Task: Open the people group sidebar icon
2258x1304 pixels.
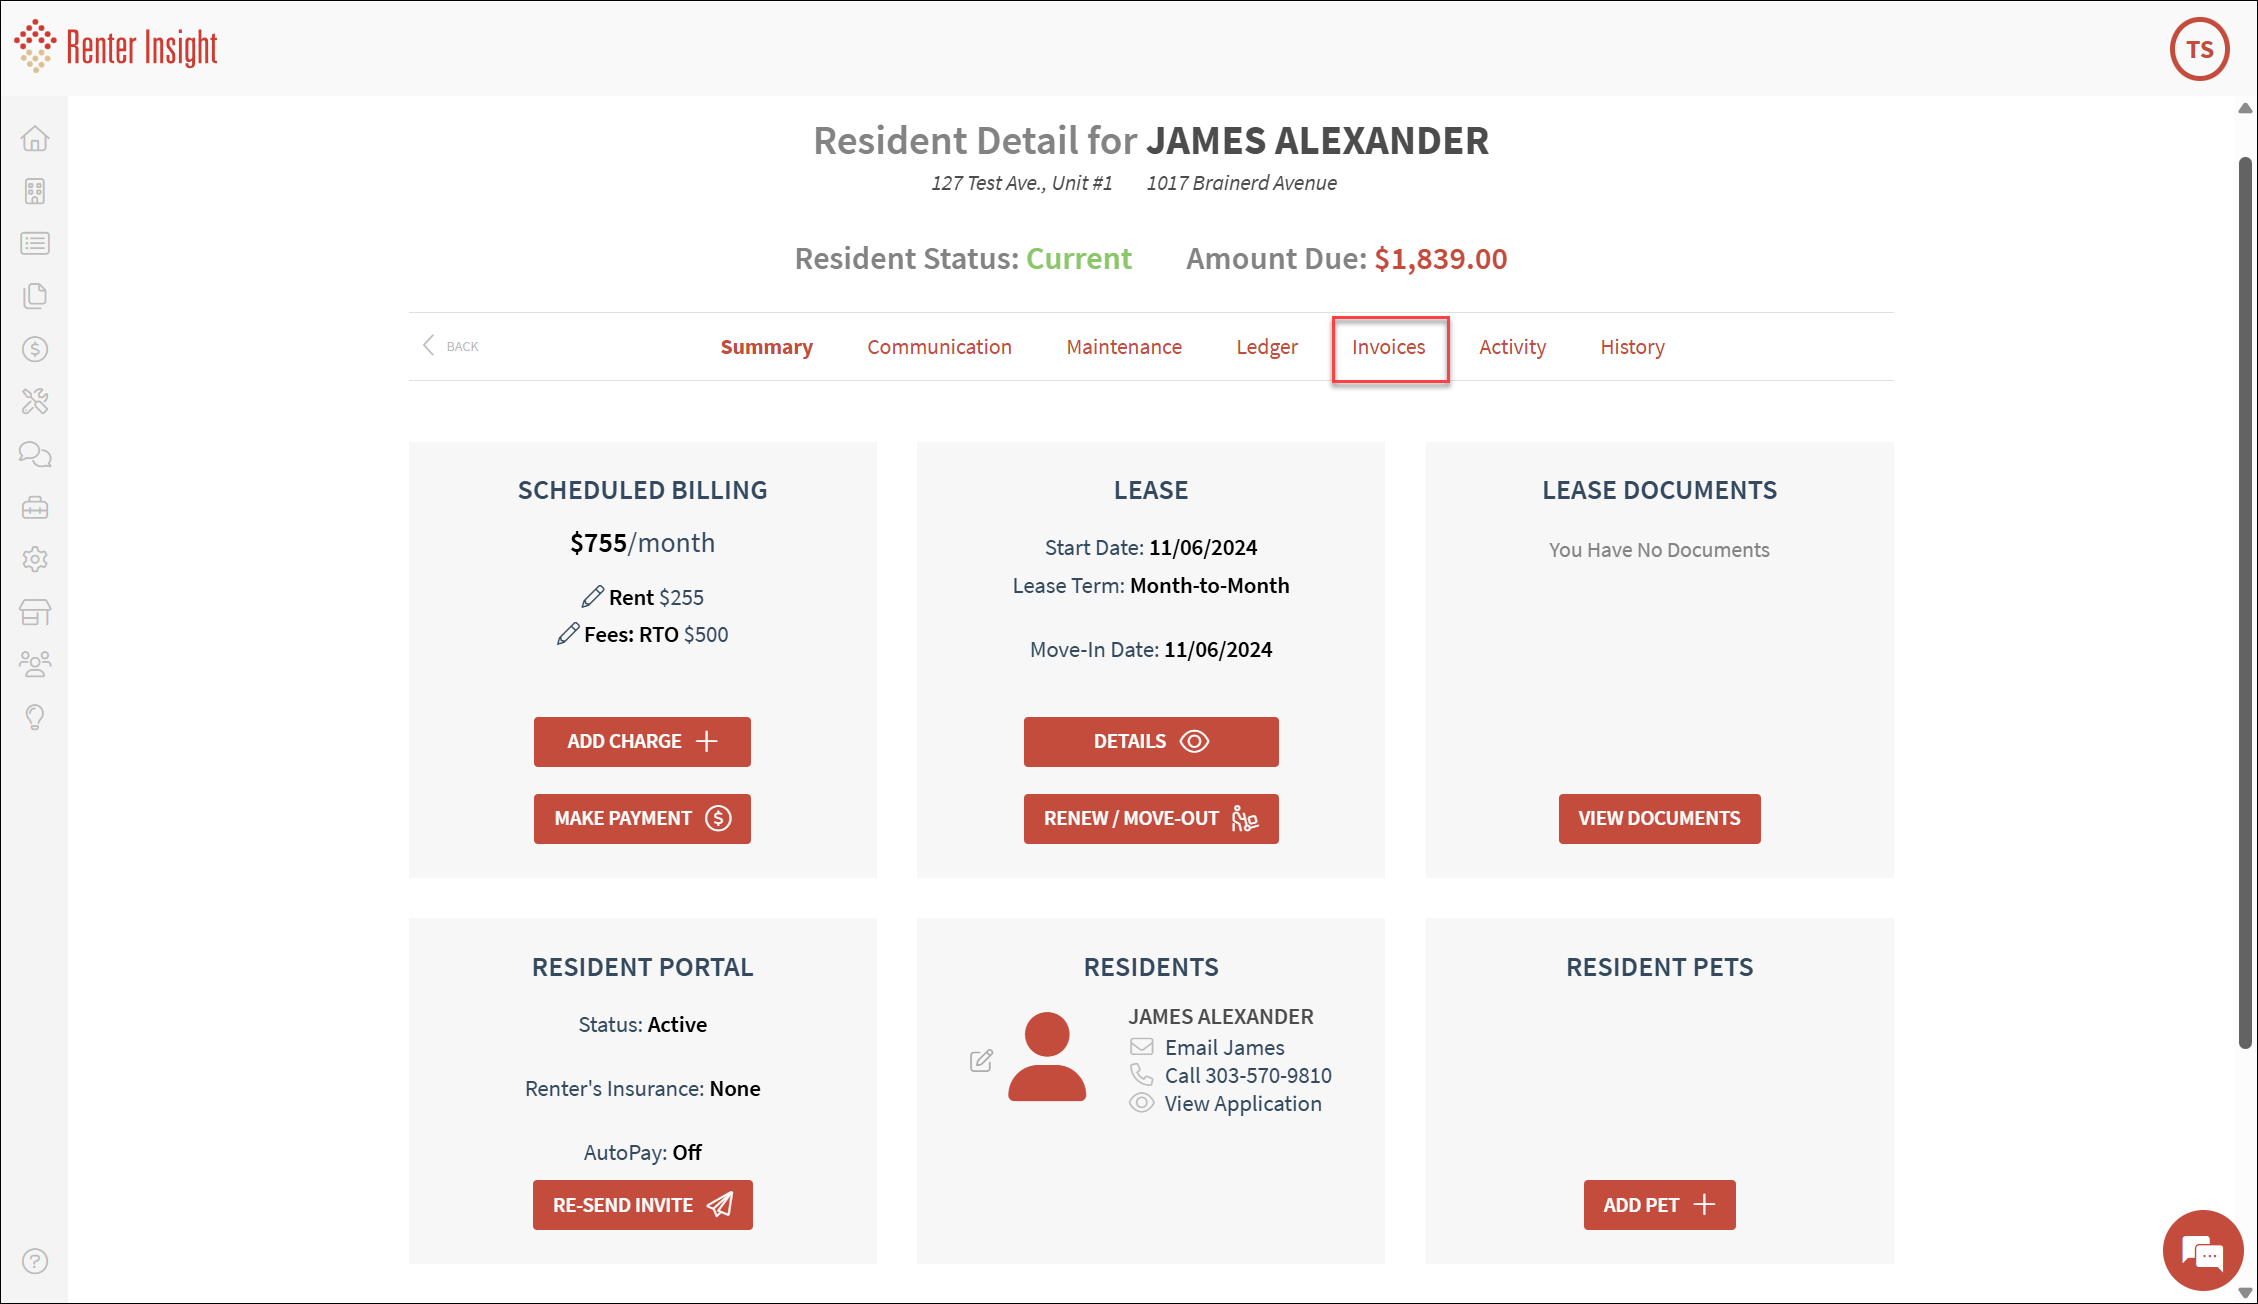Action: [35, 664]
